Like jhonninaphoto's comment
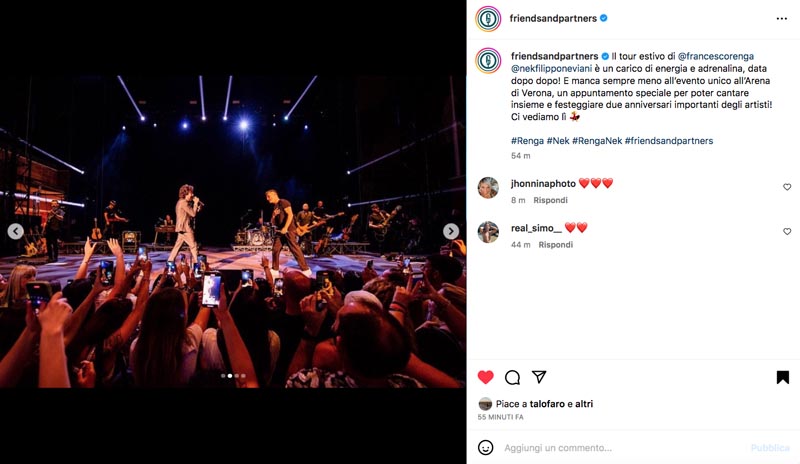Image resolution: width=800 pixels, height=464 pixels. point(787,187)
